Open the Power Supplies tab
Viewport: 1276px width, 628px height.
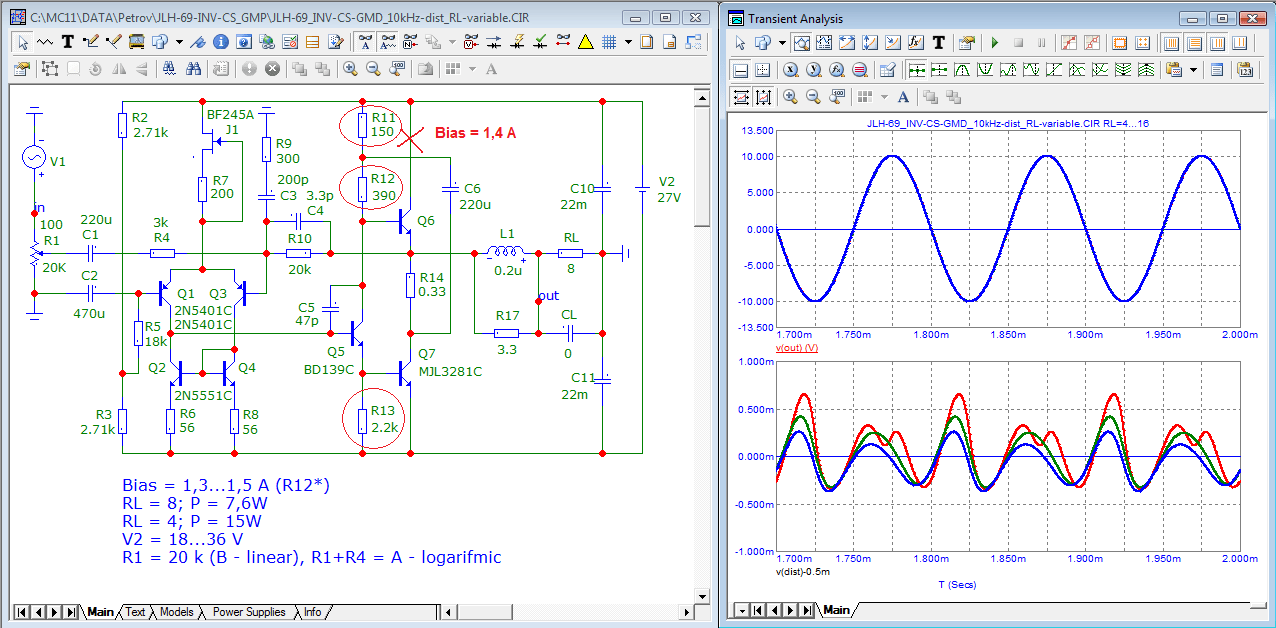coord(249,612)
